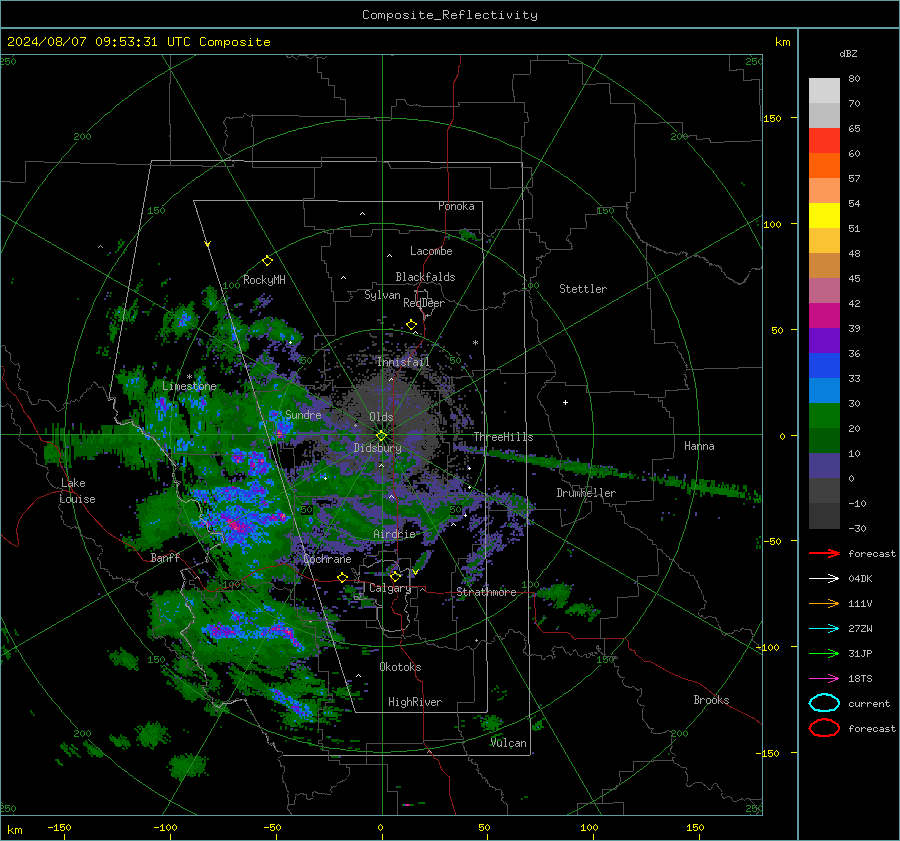This screenshot has height=841, width=900.
Task: Select the green 31JP arrow legend icon
Action: pos(824,653)
